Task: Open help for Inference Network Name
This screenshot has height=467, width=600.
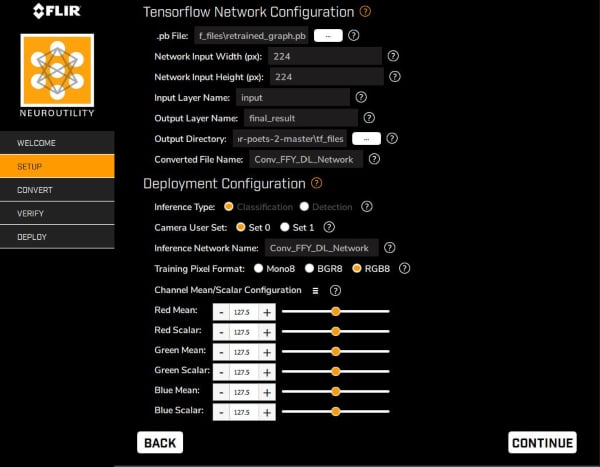Action: (x=390, y=248)
